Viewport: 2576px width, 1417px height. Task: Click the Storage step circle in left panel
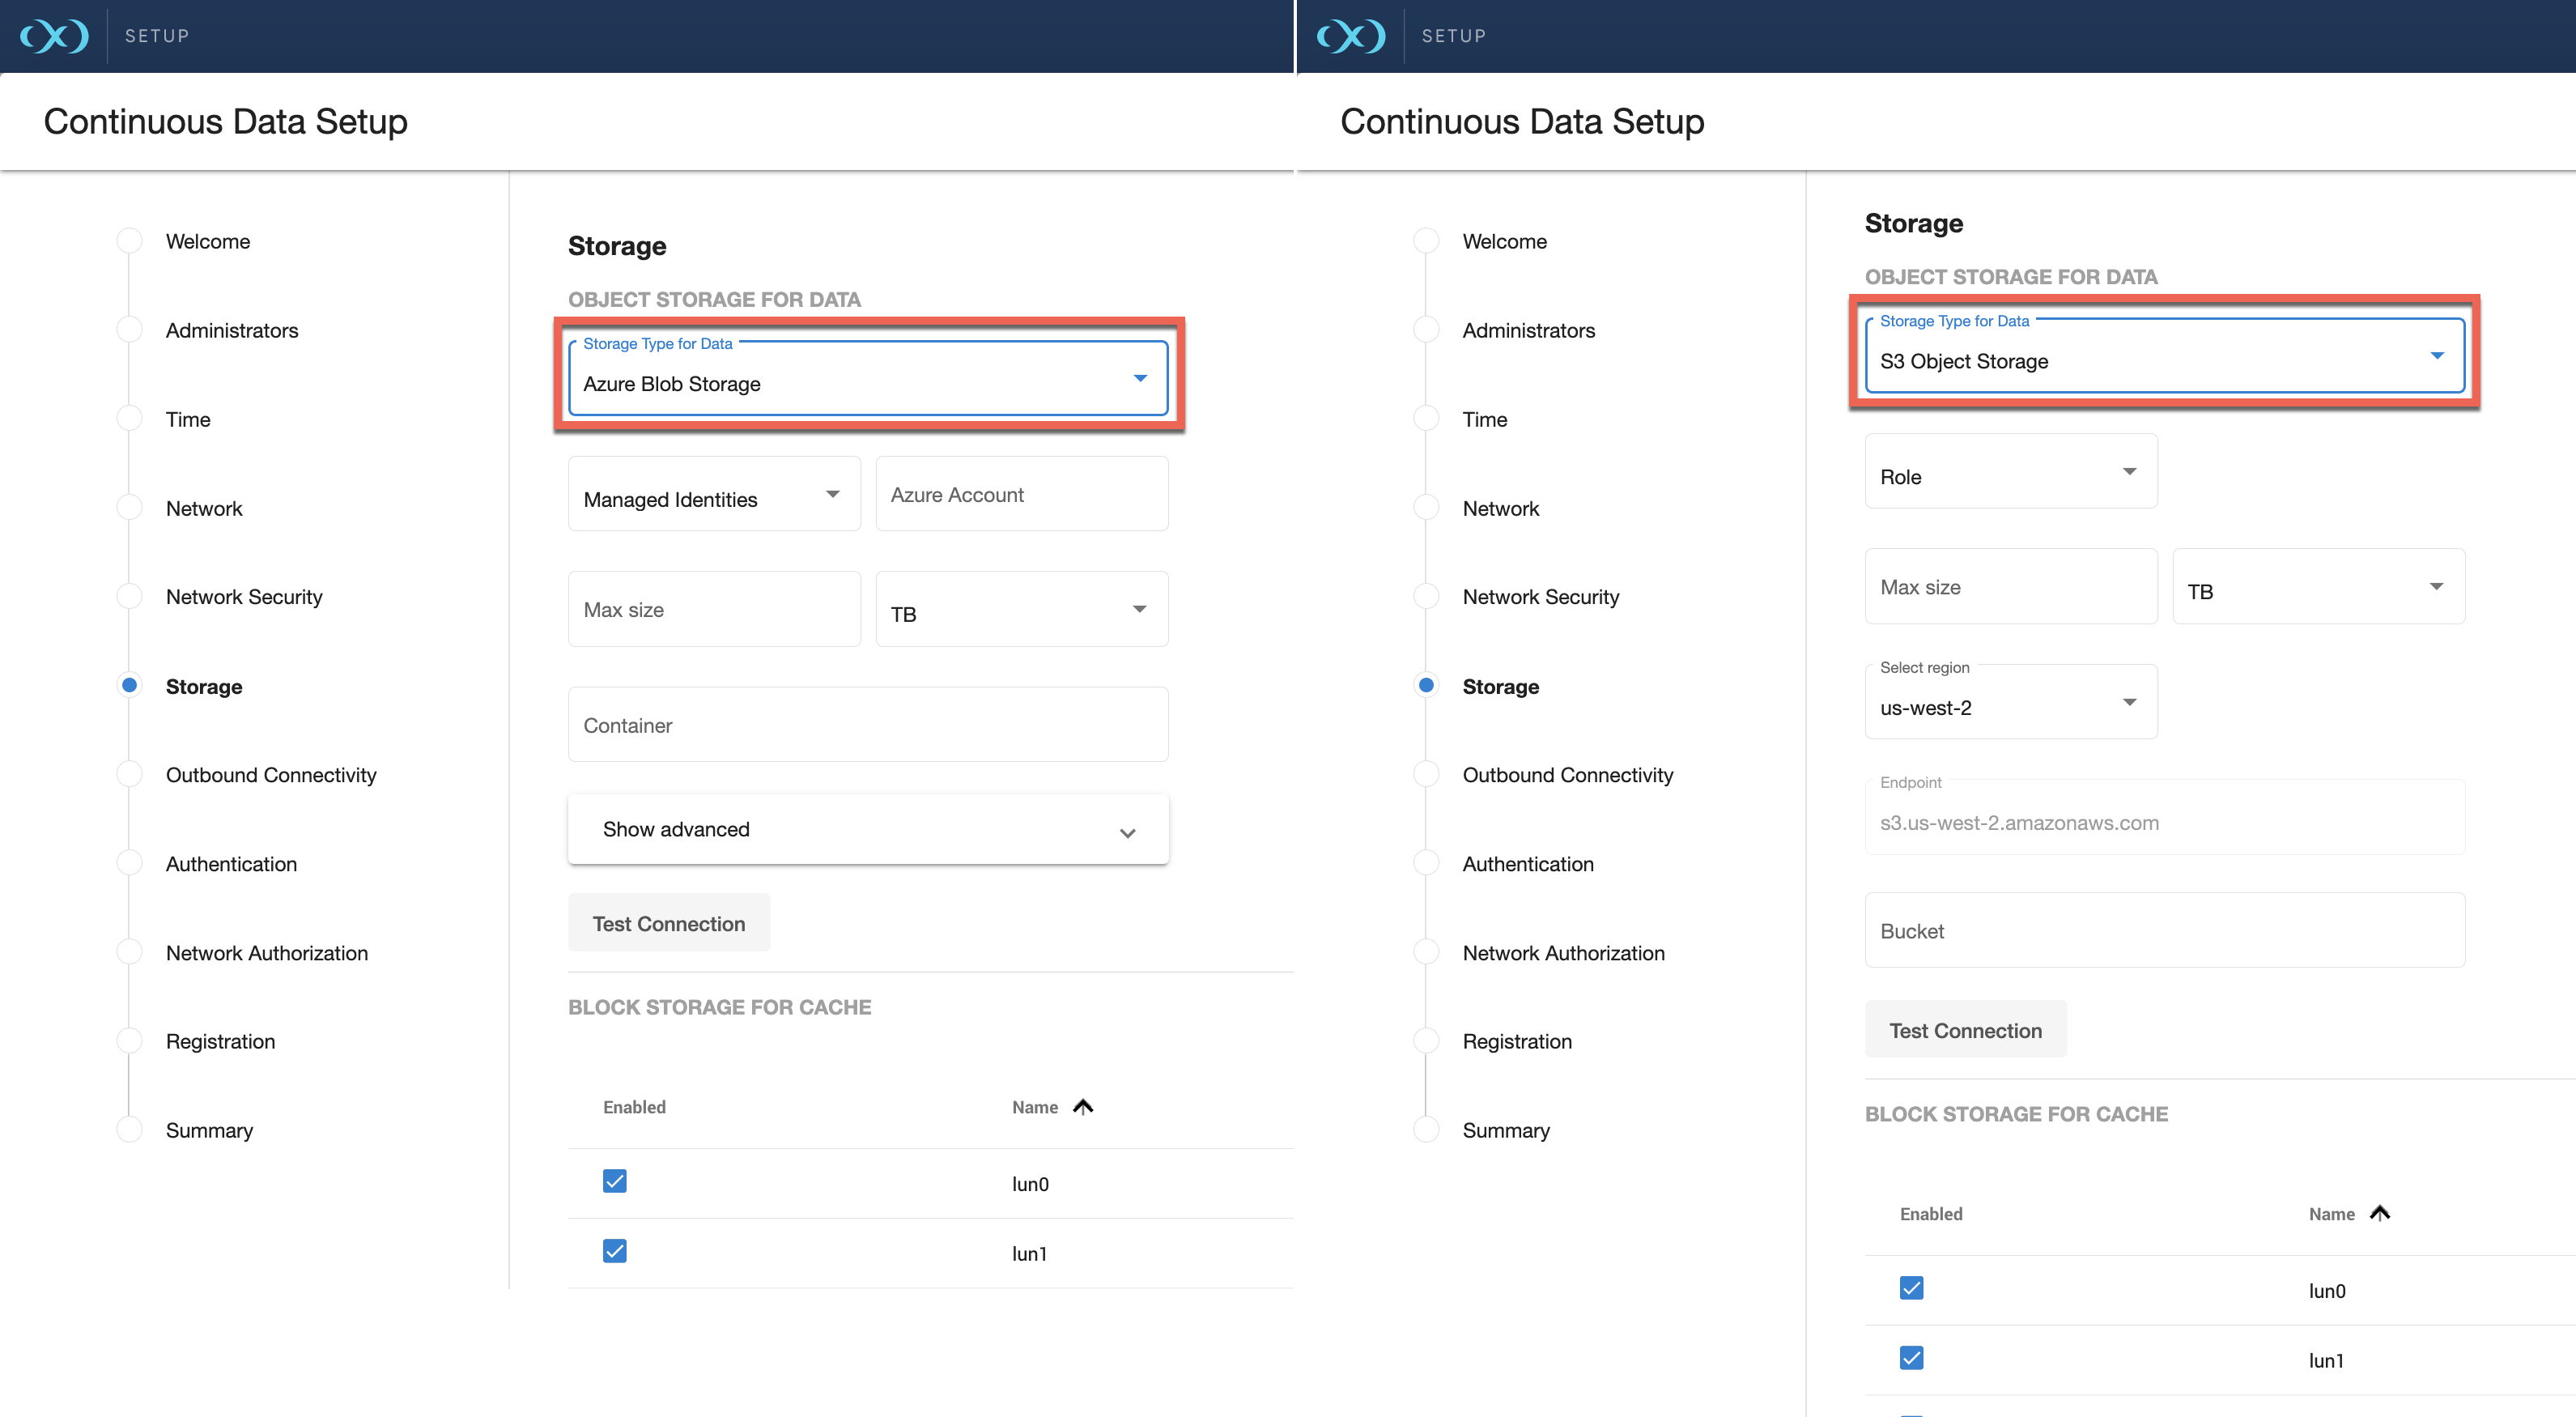129,686
